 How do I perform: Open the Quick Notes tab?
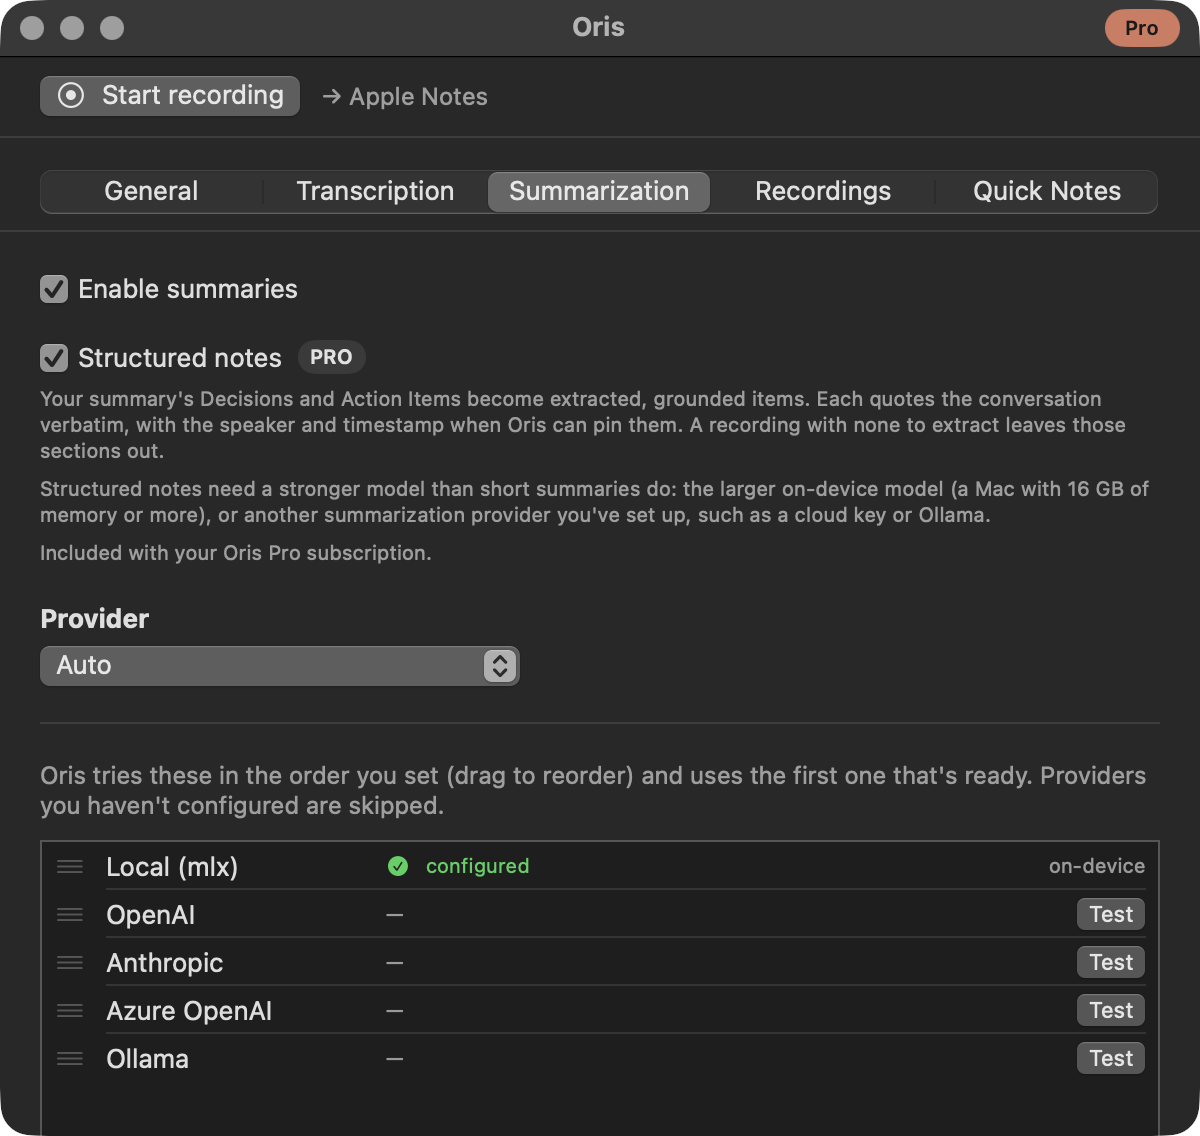tap(1047, 191)
